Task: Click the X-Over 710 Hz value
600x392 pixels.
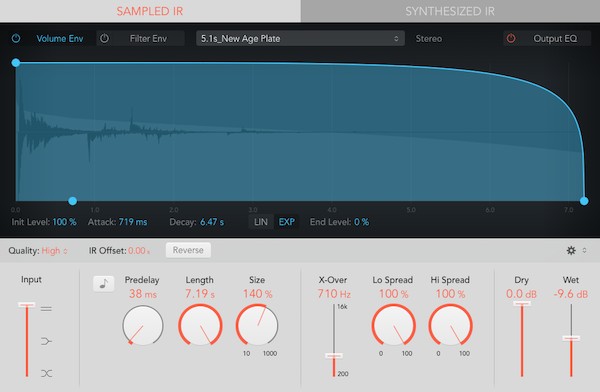Action: point(334,294)
